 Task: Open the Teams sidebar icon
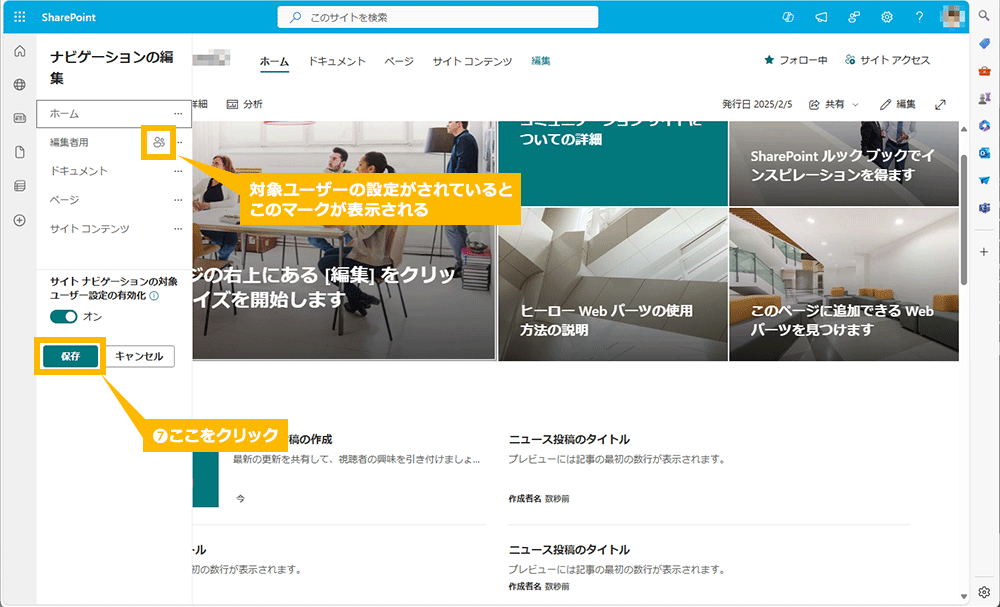984,208
